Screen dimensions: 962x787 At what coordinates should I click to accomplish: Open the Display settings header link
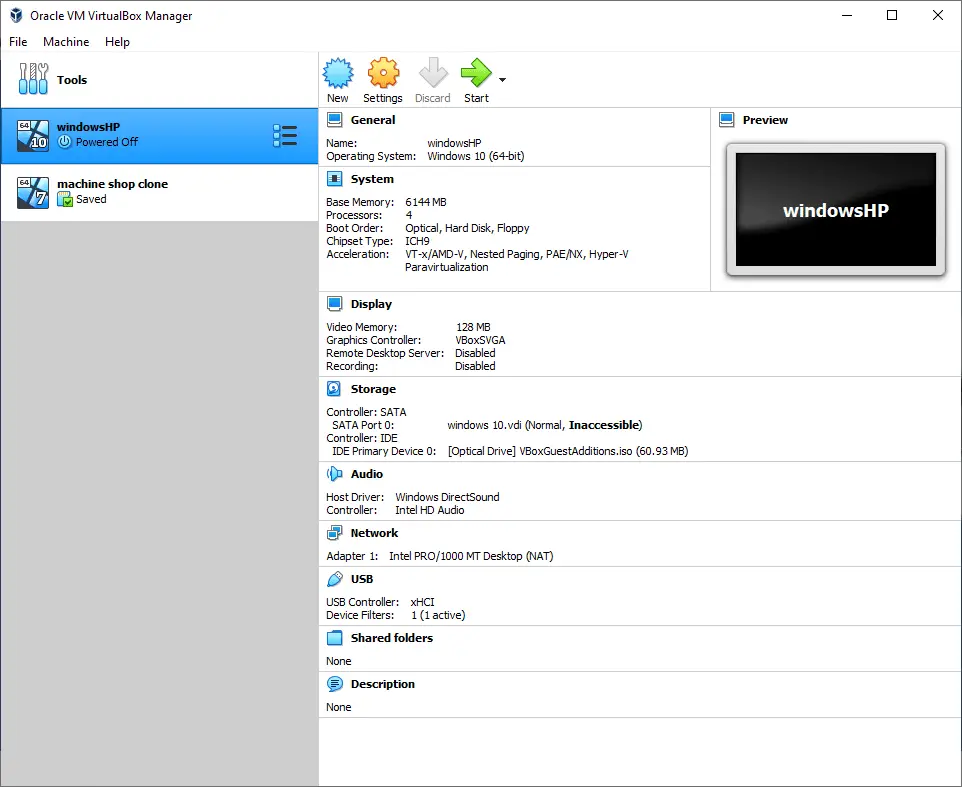click(371, 304)
